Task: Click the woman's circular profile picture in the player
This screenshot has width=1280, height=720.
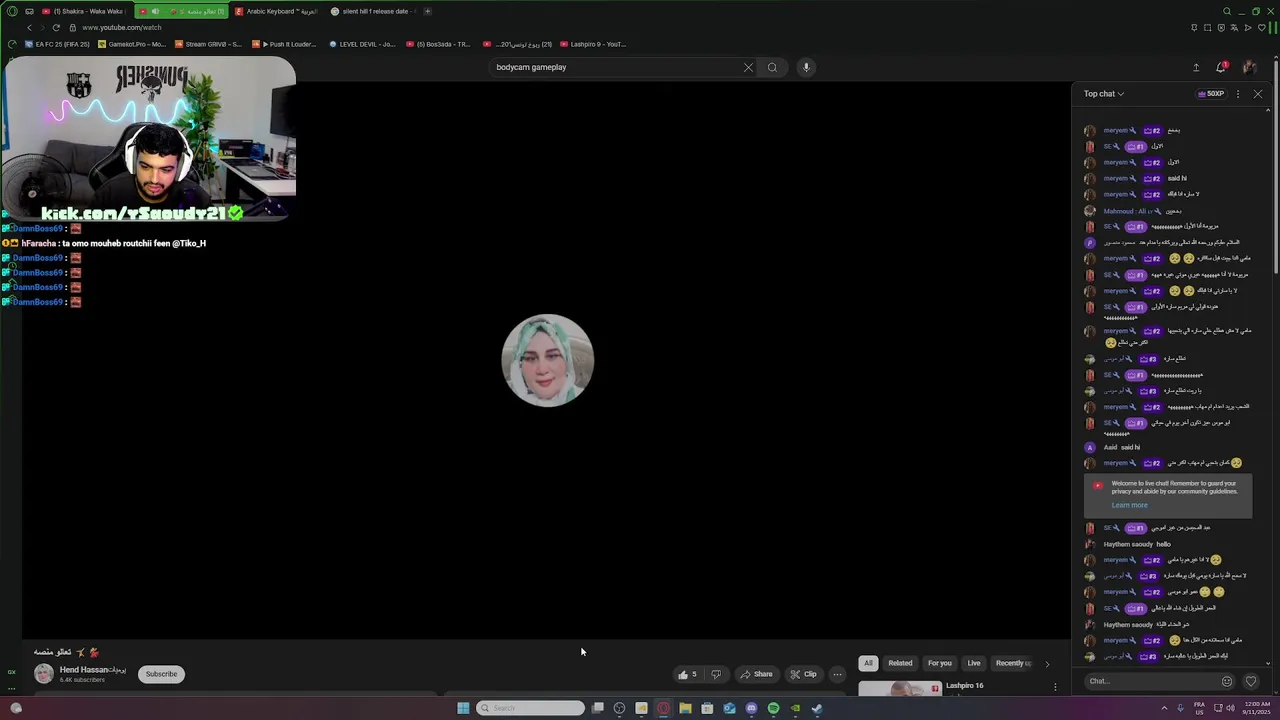Action: tap(547, 360)
